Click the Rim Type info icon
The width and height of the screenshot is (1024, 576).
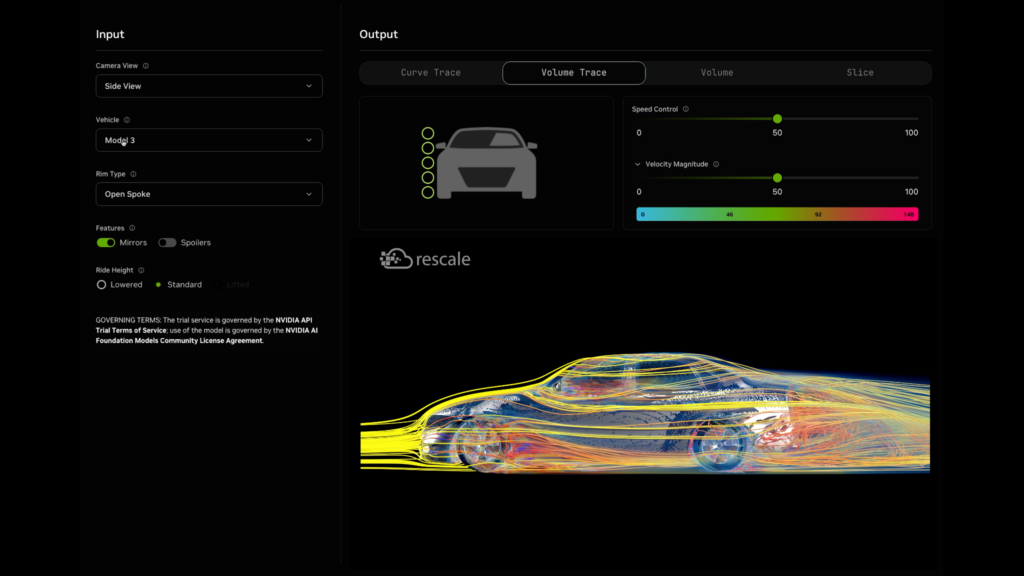coord(133,174)
